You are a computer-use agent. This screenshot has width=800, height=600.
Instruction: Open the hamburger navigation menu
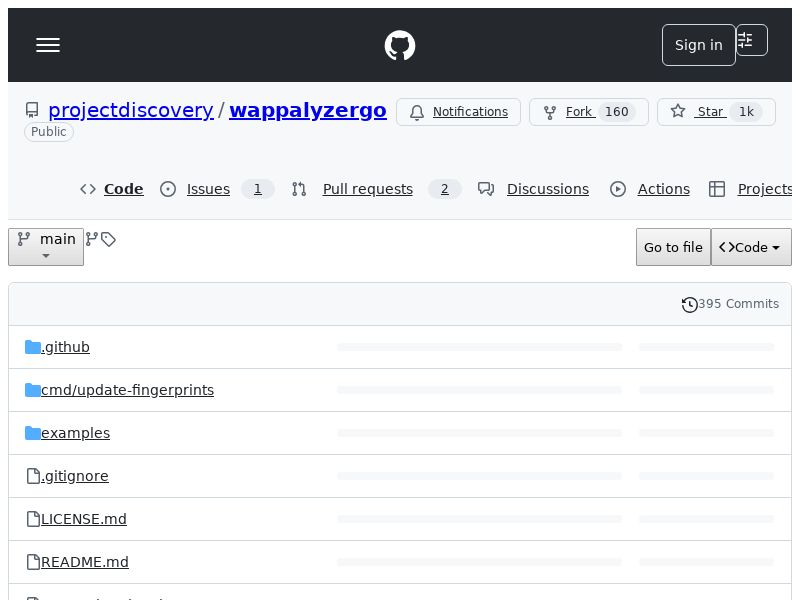(48, 45)
